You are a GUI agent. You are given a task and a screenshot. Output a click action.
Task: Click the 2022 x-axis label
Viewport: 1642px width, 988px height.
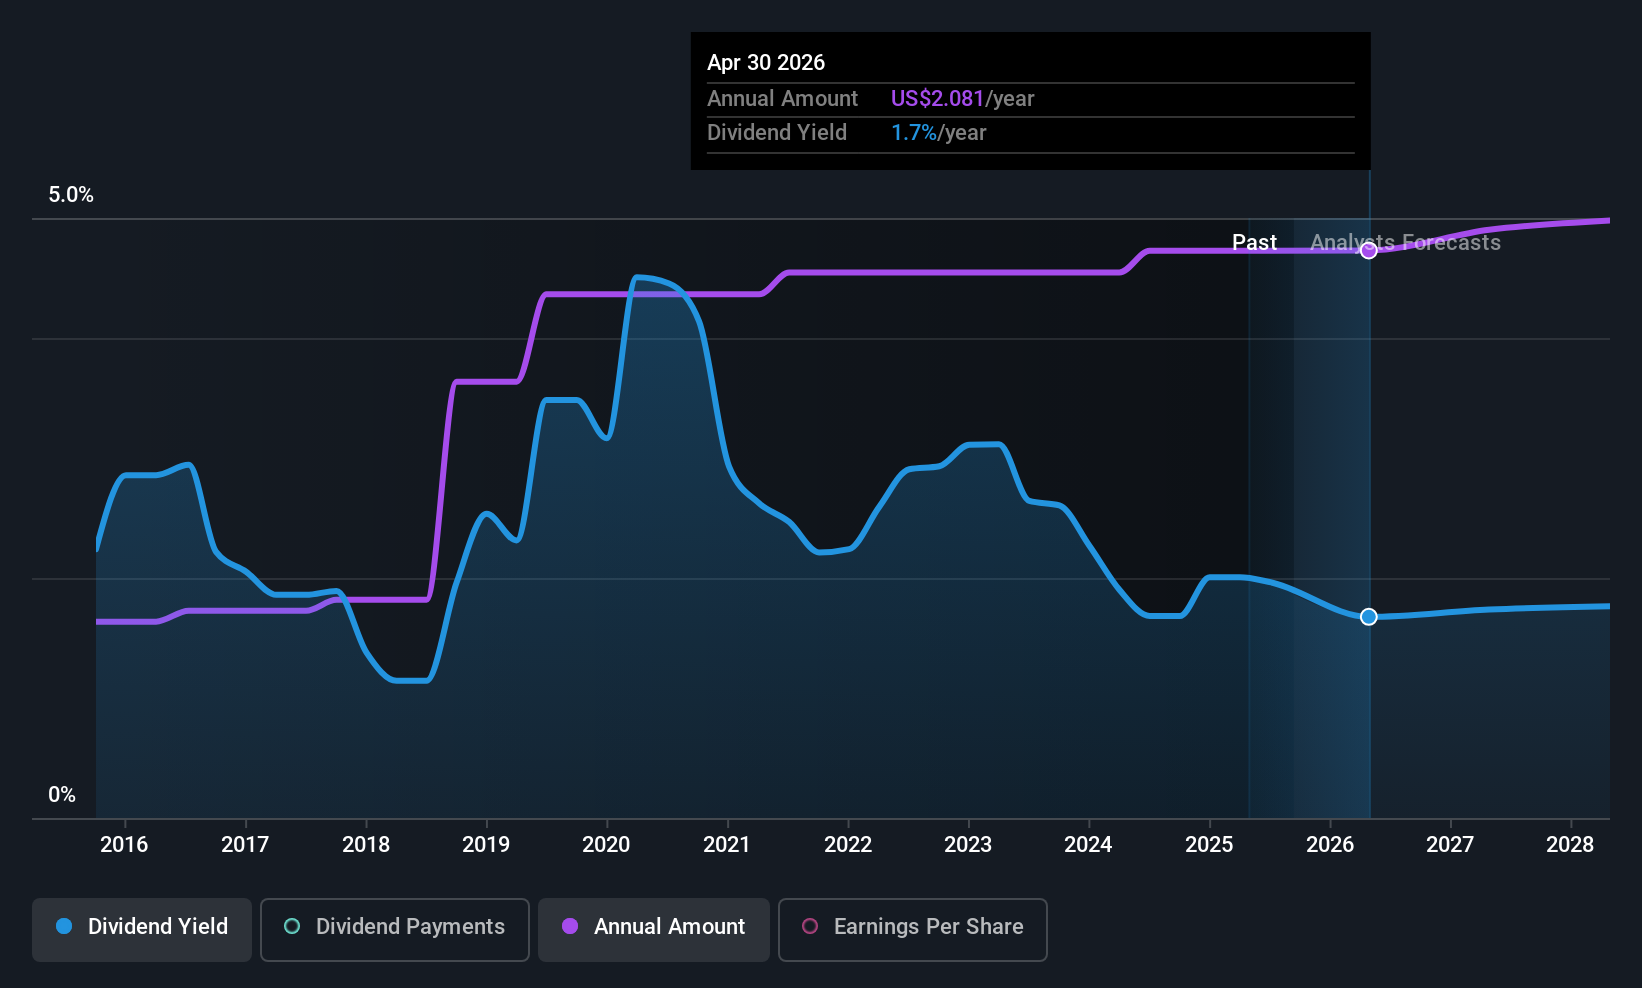848,845
